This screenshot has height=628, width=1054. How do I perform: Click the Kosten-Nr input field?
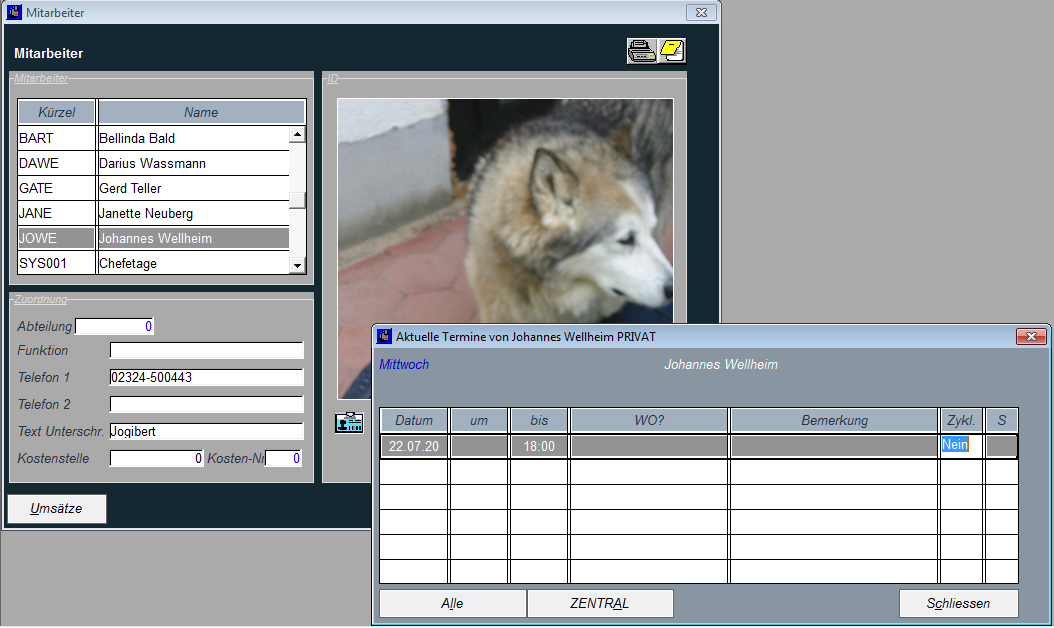[x=284, y=458]
